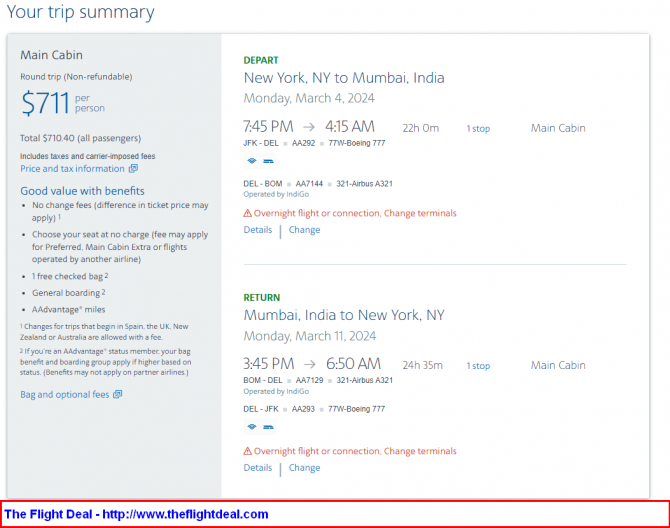The height and width of the screenshot is (528, 670).
Task: Click The Flight Deal website link
Action: (x=185, y=514)
